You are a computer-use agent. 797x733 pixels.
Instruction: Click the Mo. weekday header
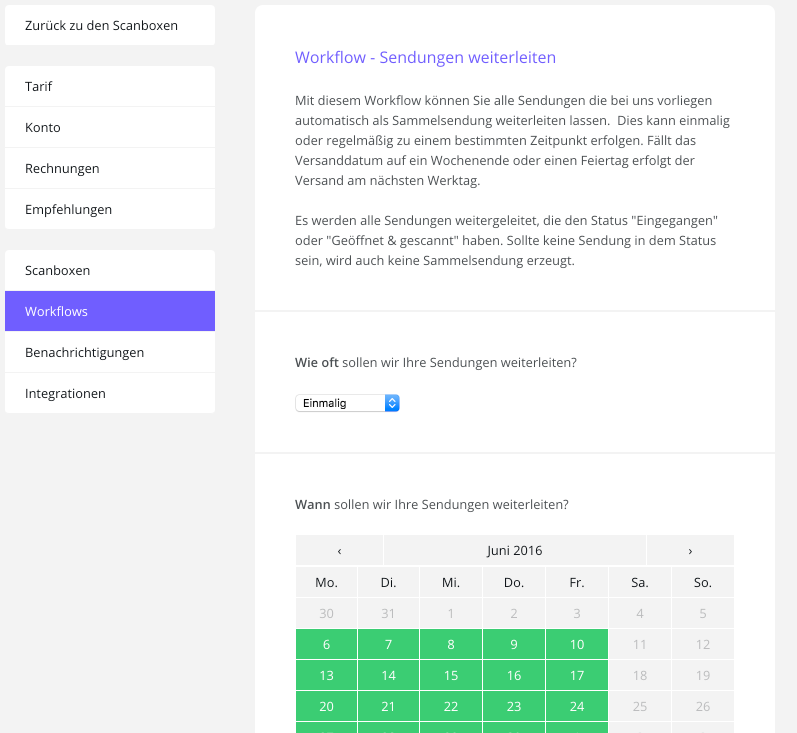(326, 583)
